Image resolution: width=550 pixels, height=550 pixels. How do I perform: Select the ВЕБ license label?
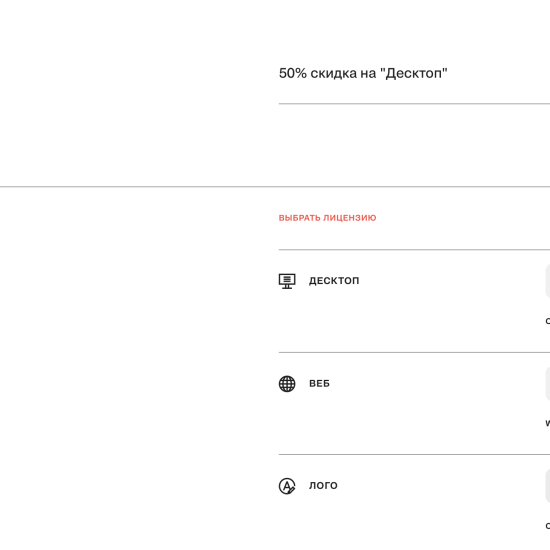(319, 383)
